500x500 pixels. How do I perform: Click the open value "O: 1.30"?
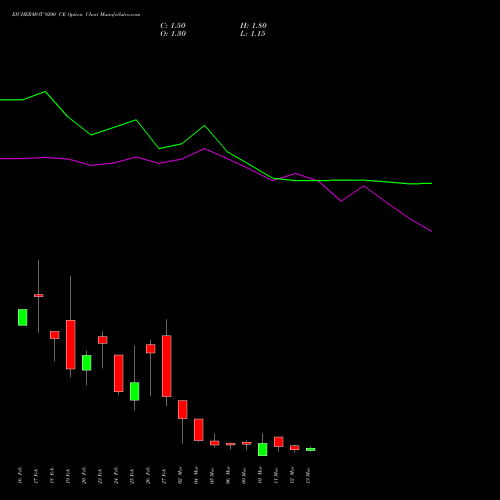click(173, 34)
